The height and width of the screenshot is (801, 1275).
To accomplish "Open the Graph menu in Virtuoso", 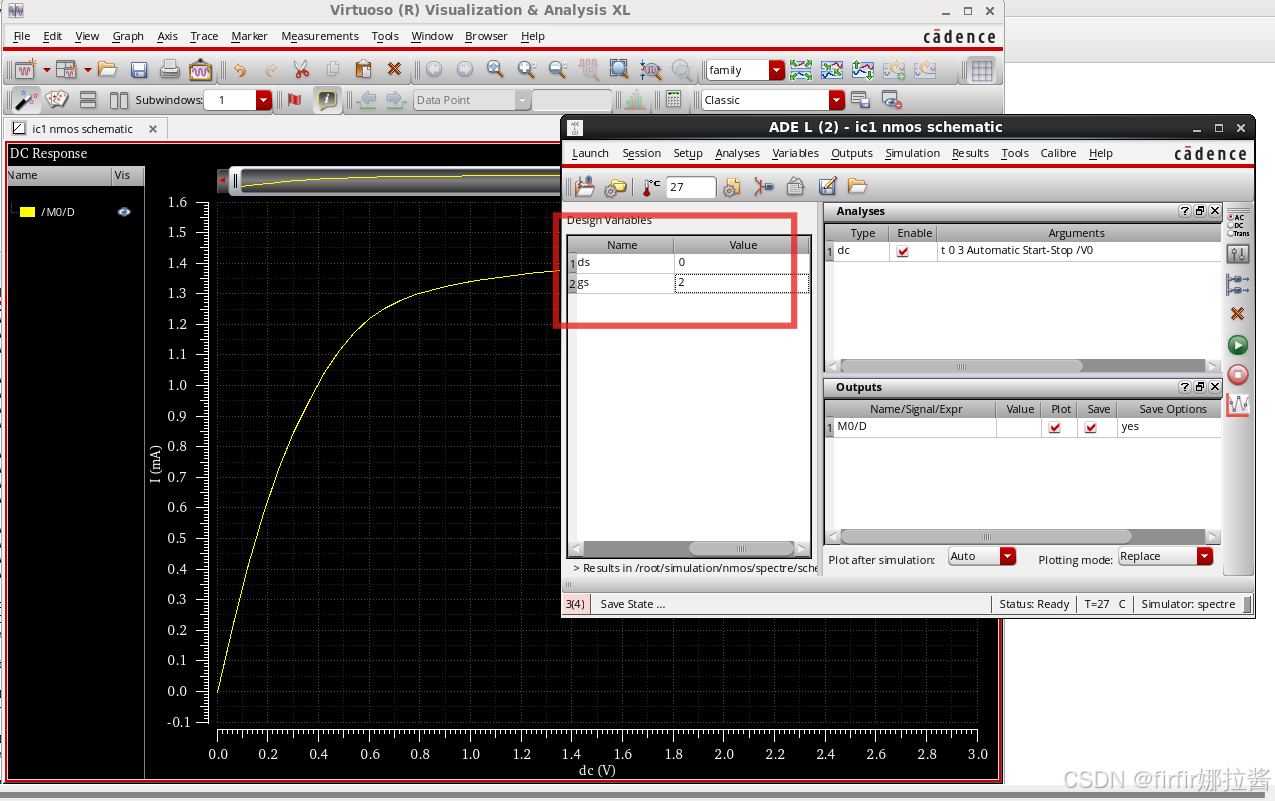I will point(128,36).
